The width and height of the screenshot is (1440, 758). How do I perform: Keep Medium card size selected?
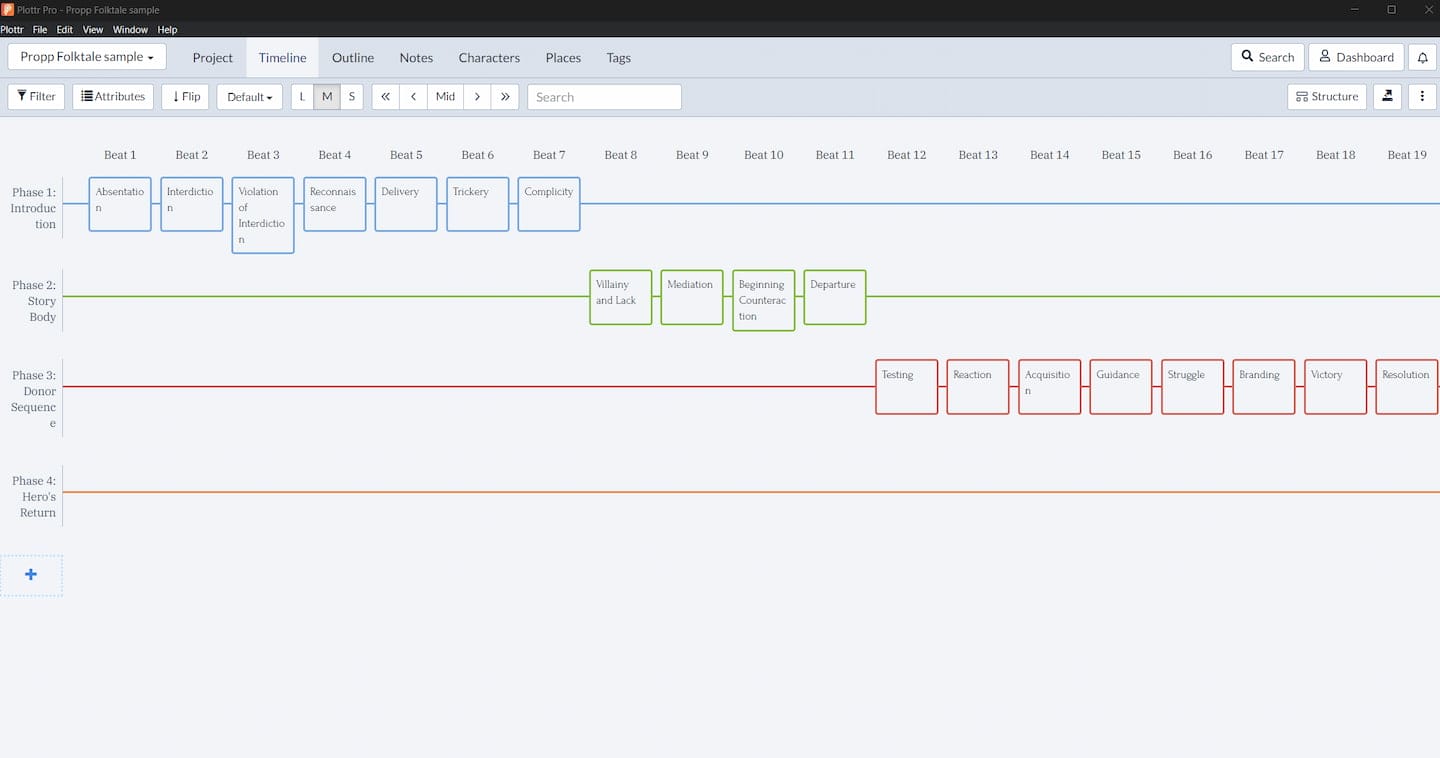326,96
